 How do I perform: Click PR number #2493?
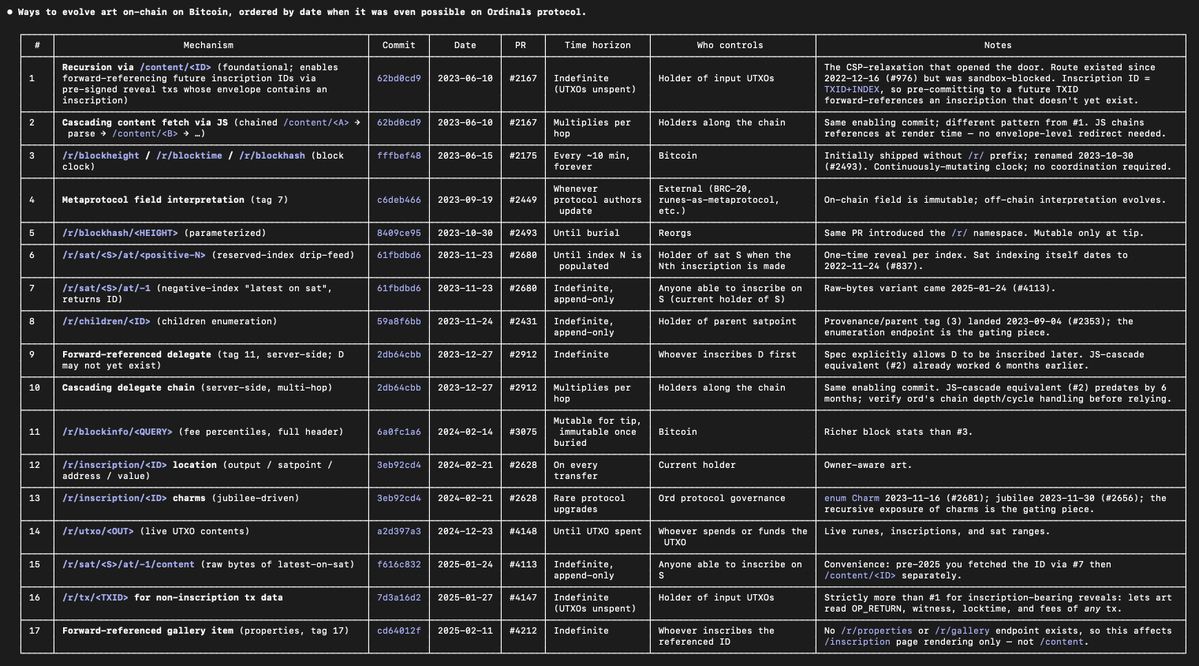523,233
